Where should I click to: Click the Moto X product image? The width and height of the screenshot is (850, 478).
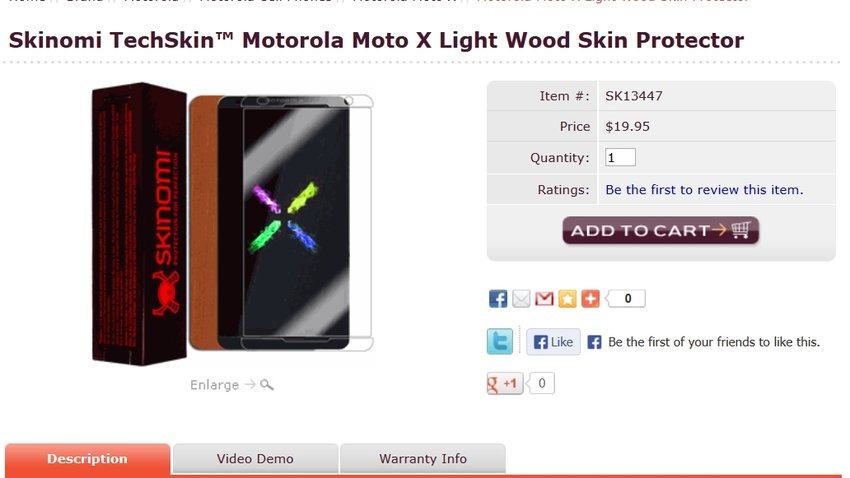(x=233, y=224)
